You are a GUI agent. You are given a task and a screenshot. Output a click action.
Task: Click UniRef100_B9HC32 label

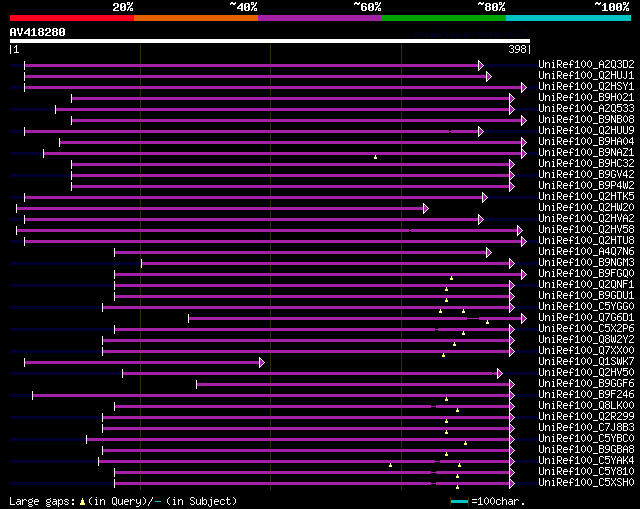click(x=586, y=164)
